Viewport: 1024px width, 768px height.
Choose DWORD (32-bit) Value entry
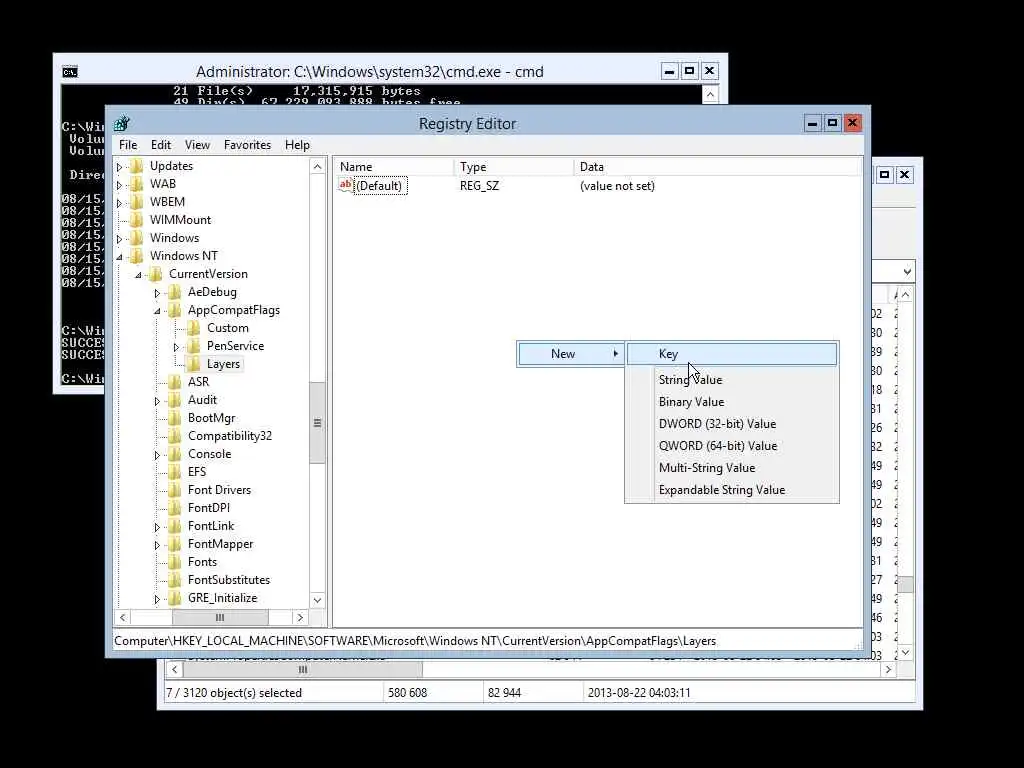pos(732,424)
